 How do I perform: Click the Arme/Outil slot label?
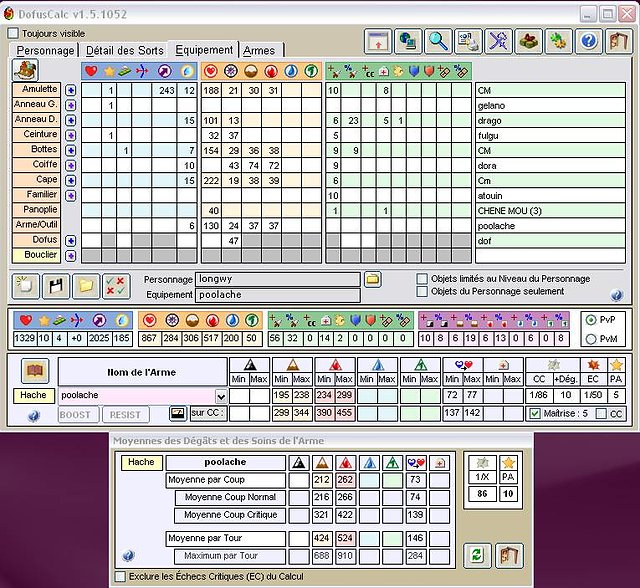click(x=36, y=224)
